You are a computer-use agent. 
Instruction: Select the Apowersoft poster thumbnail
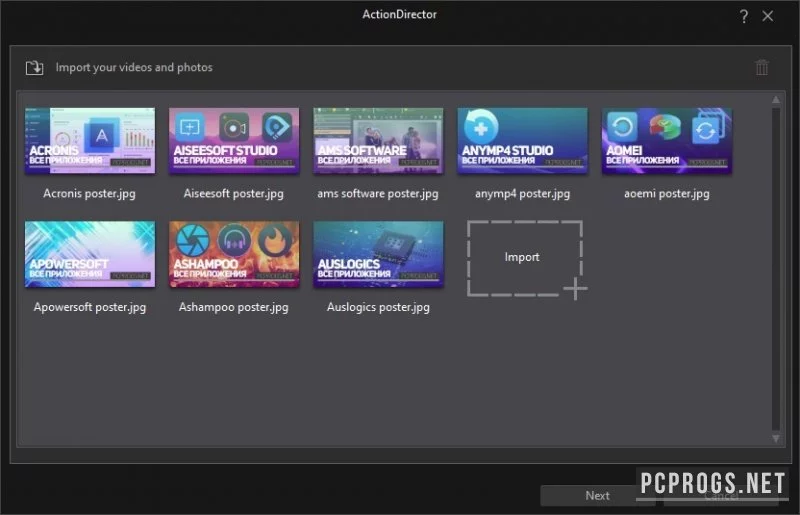pos(90,254)
